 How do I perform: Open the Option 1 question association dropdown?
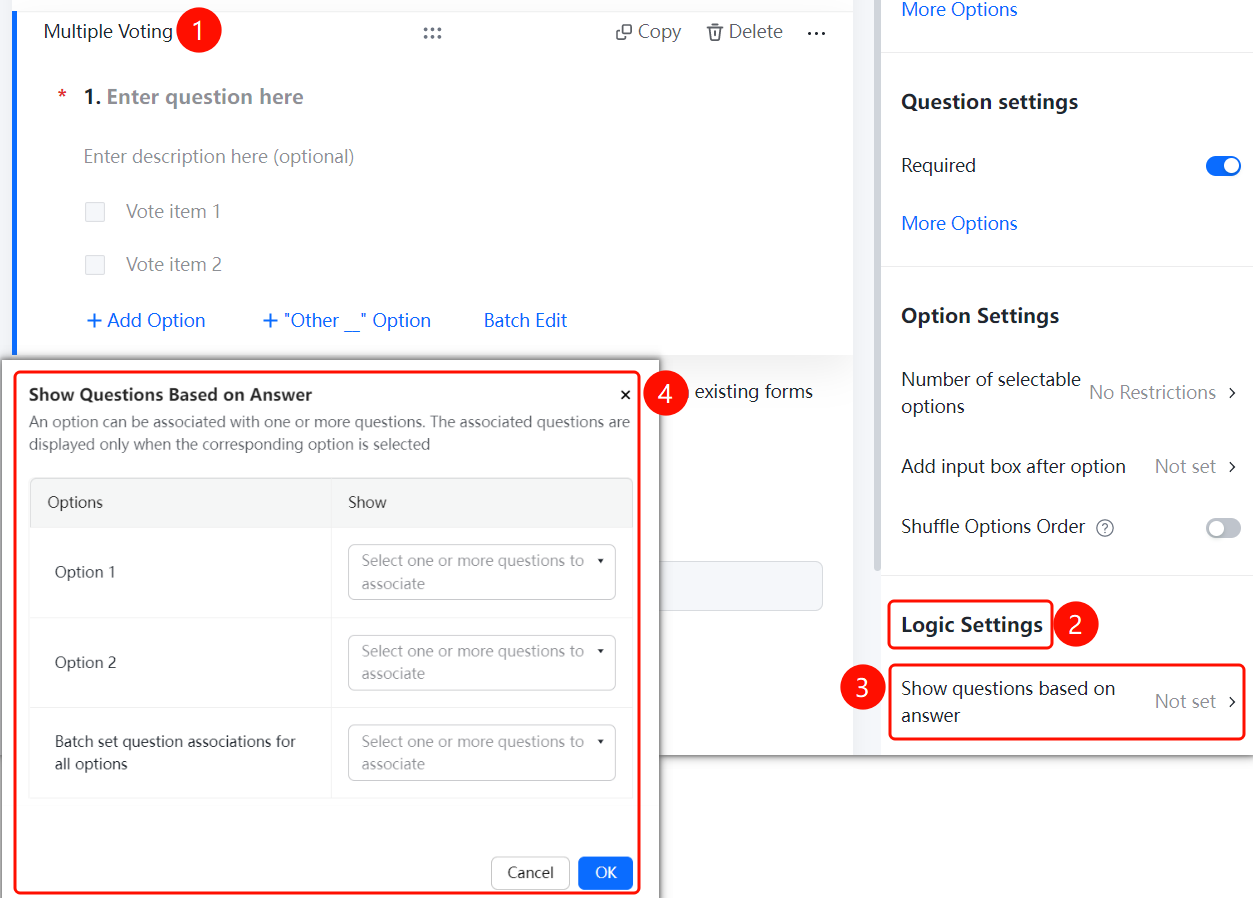[x=482, y=572]
